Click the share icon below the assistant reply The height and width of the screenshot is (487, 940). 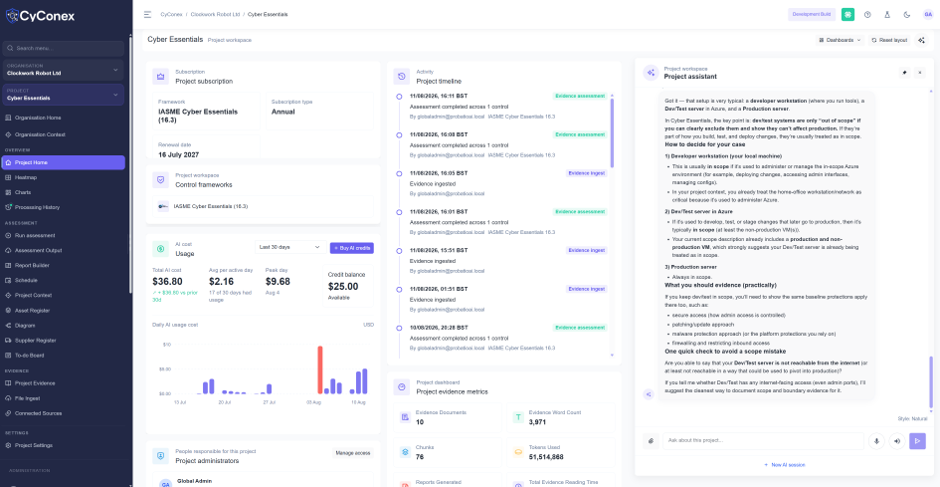coord(649,394)
